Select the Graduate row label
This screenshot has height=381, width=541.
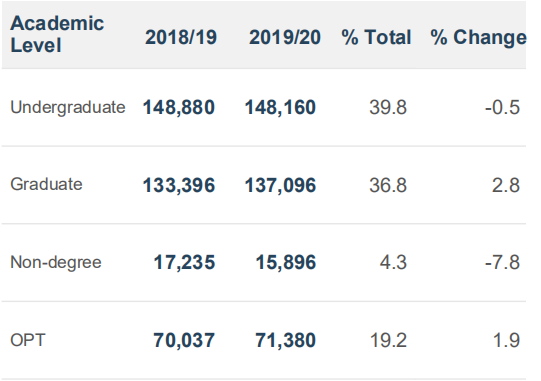(46, 184)
